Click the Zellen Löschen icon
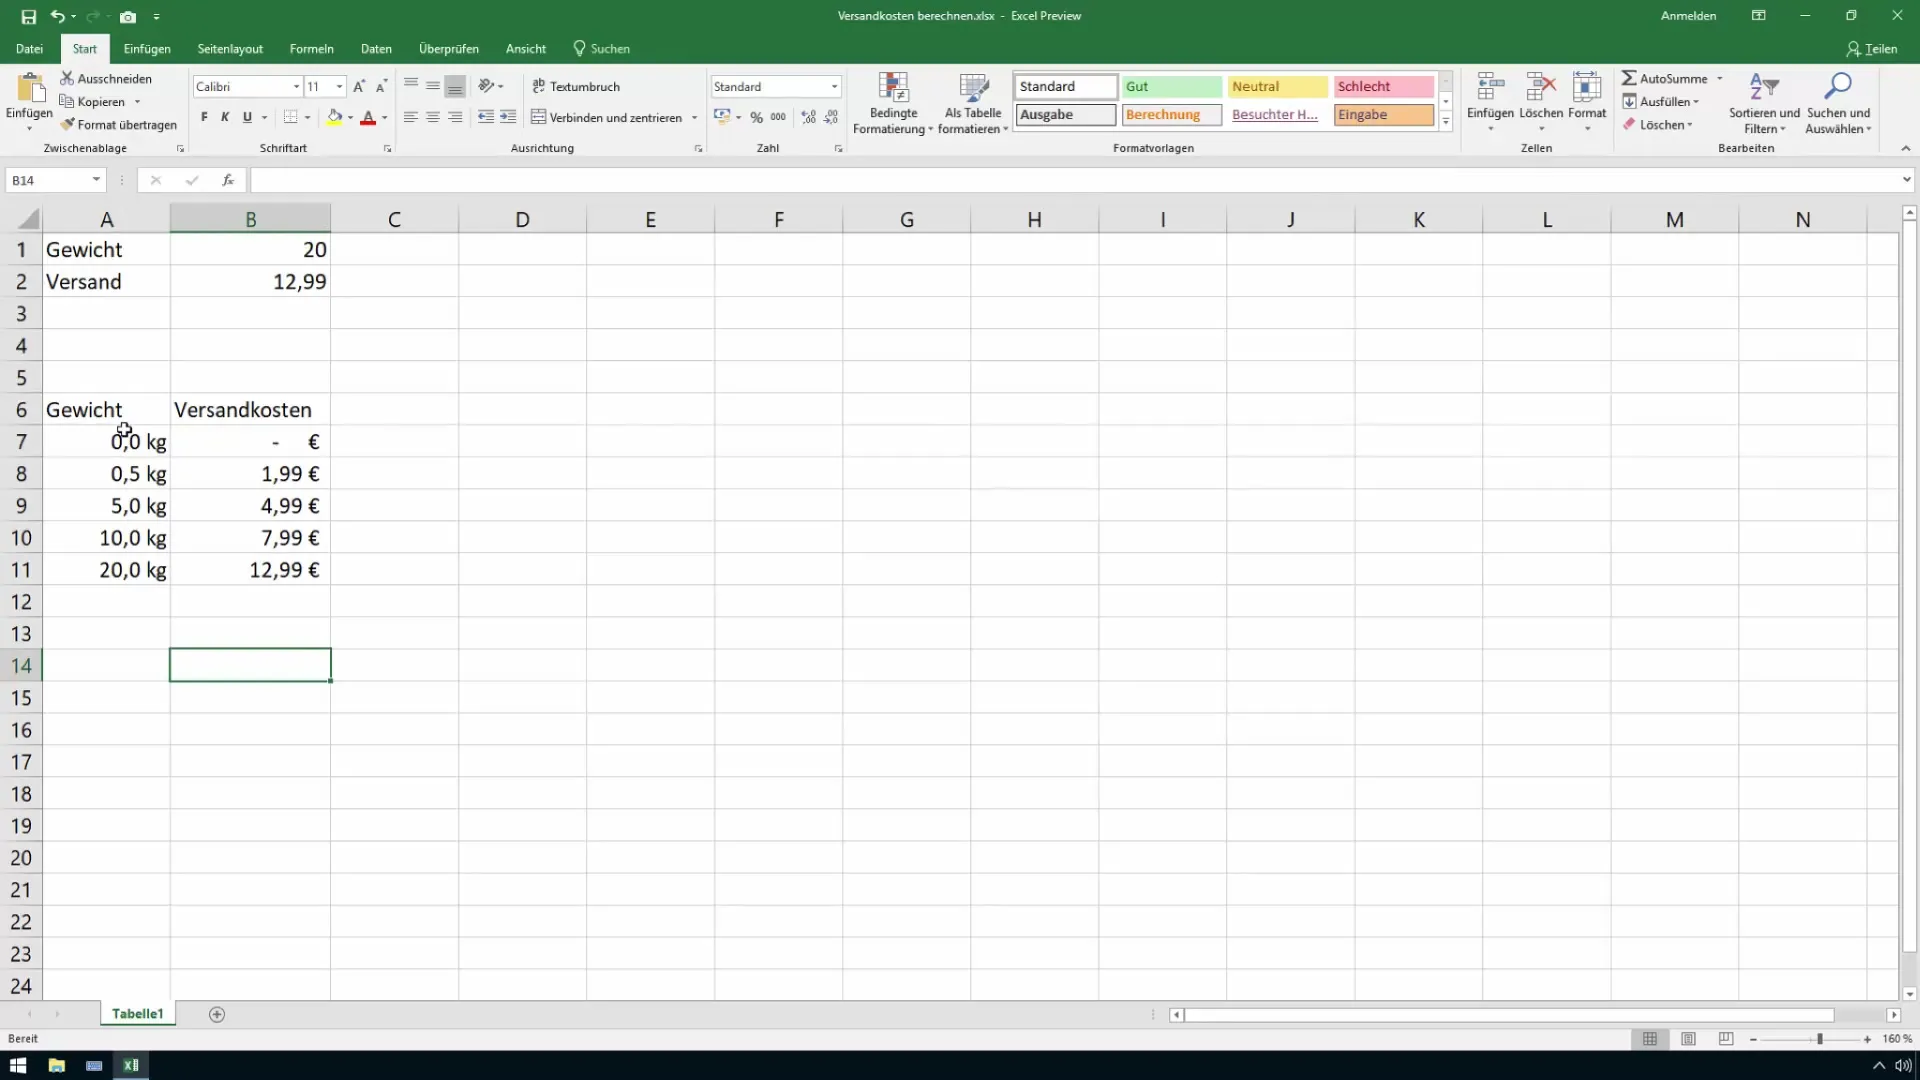This screenshot has width=1920, height=1080. coord(1541,88)
